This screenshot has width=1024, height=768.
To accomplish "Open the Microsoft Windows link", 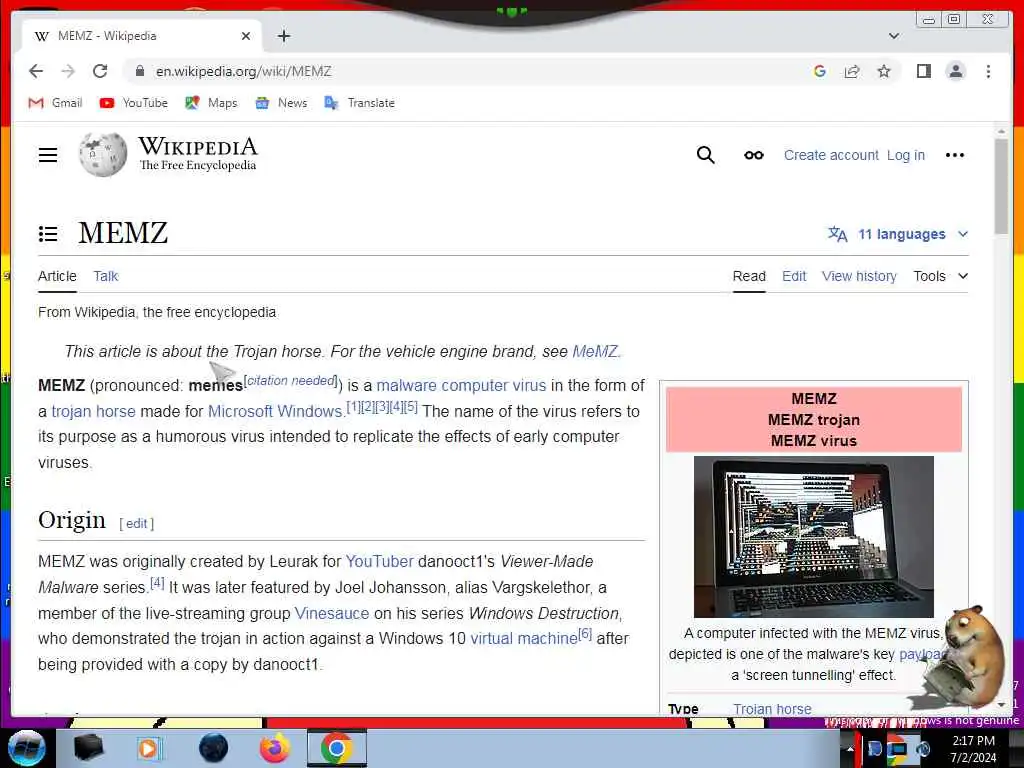I will 275,411.
